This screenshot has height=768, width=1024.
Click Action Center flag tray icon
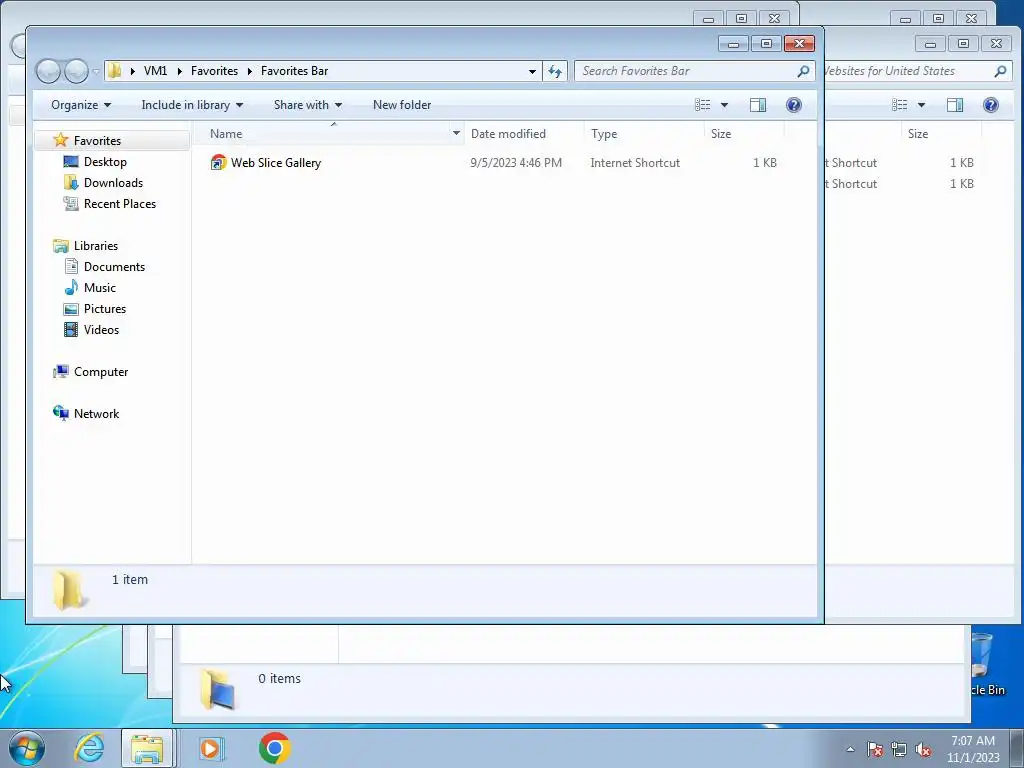875,749
